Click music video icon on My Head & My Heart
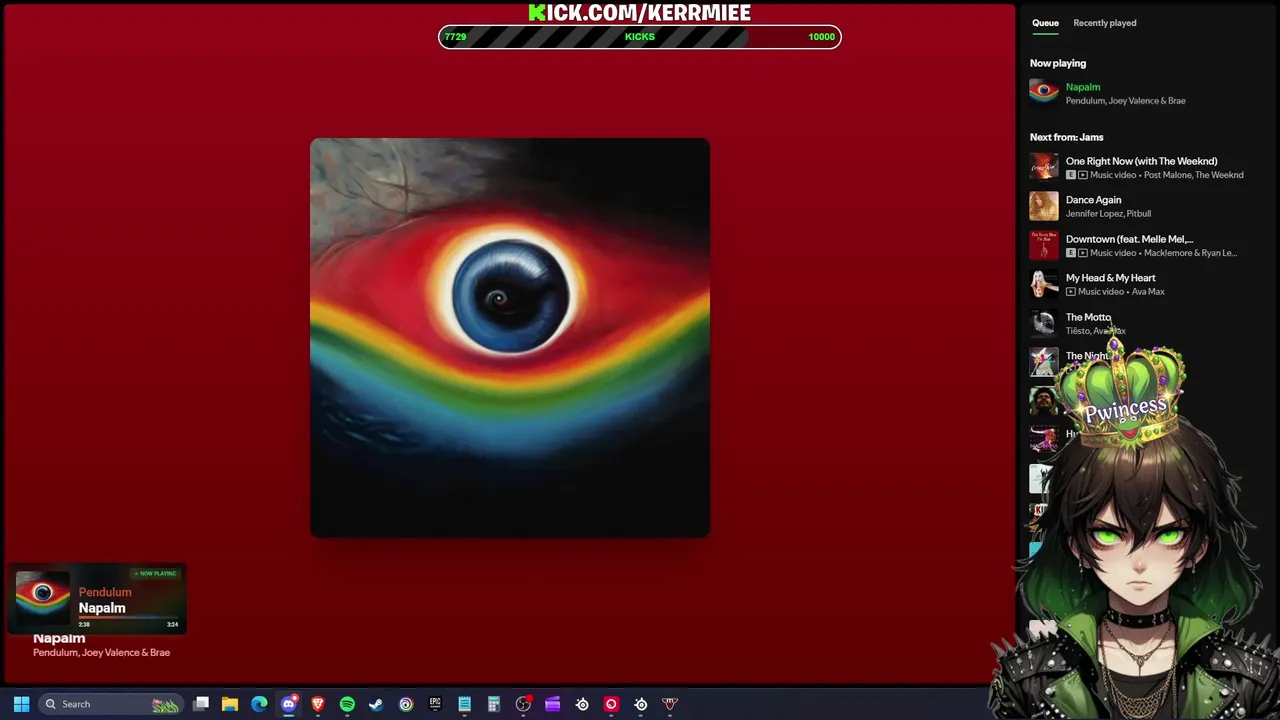The width and height of the screenshot is (1280, 720). [x=1070, y=292]
